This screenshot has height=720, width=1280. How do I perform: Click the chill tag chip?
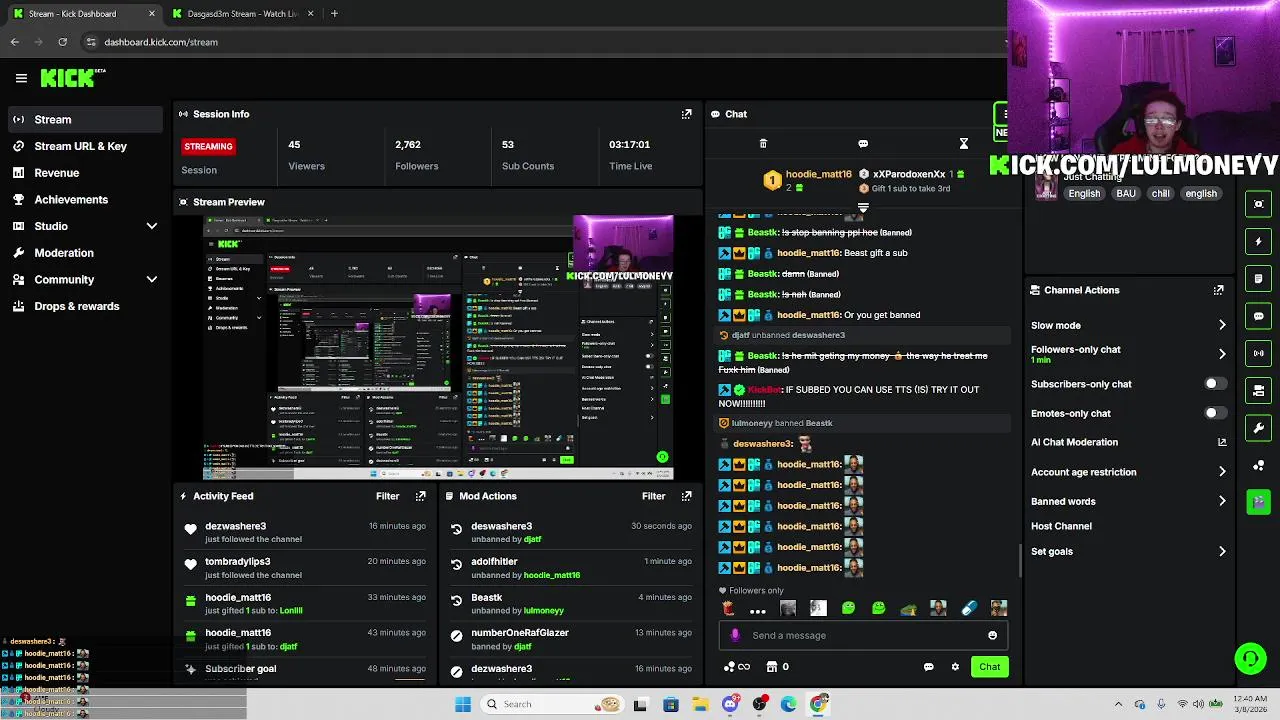tap(1160, 194)
